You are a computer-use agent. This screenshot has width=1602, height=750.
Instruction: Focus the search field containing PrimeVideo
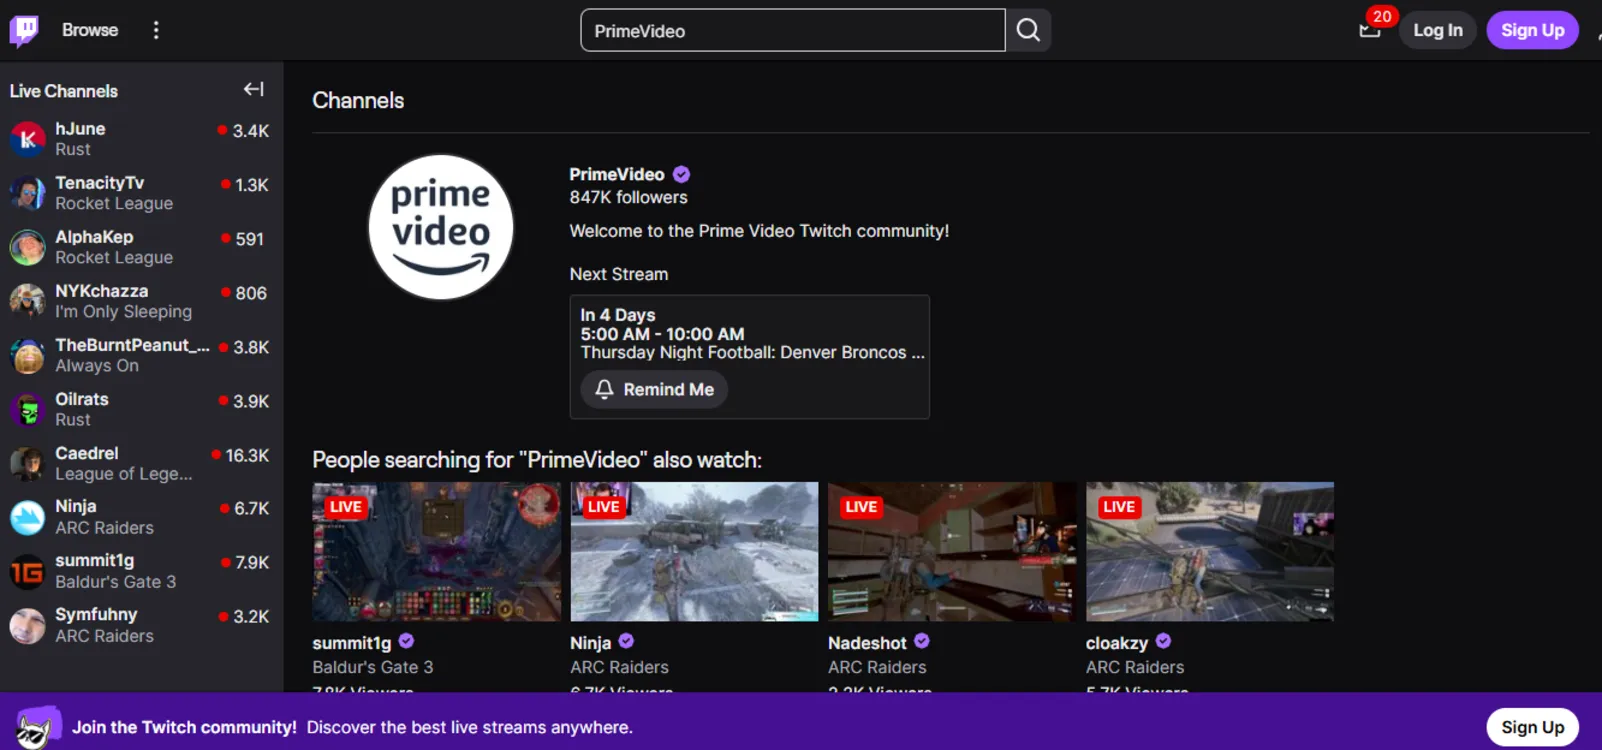coord(792,31)
